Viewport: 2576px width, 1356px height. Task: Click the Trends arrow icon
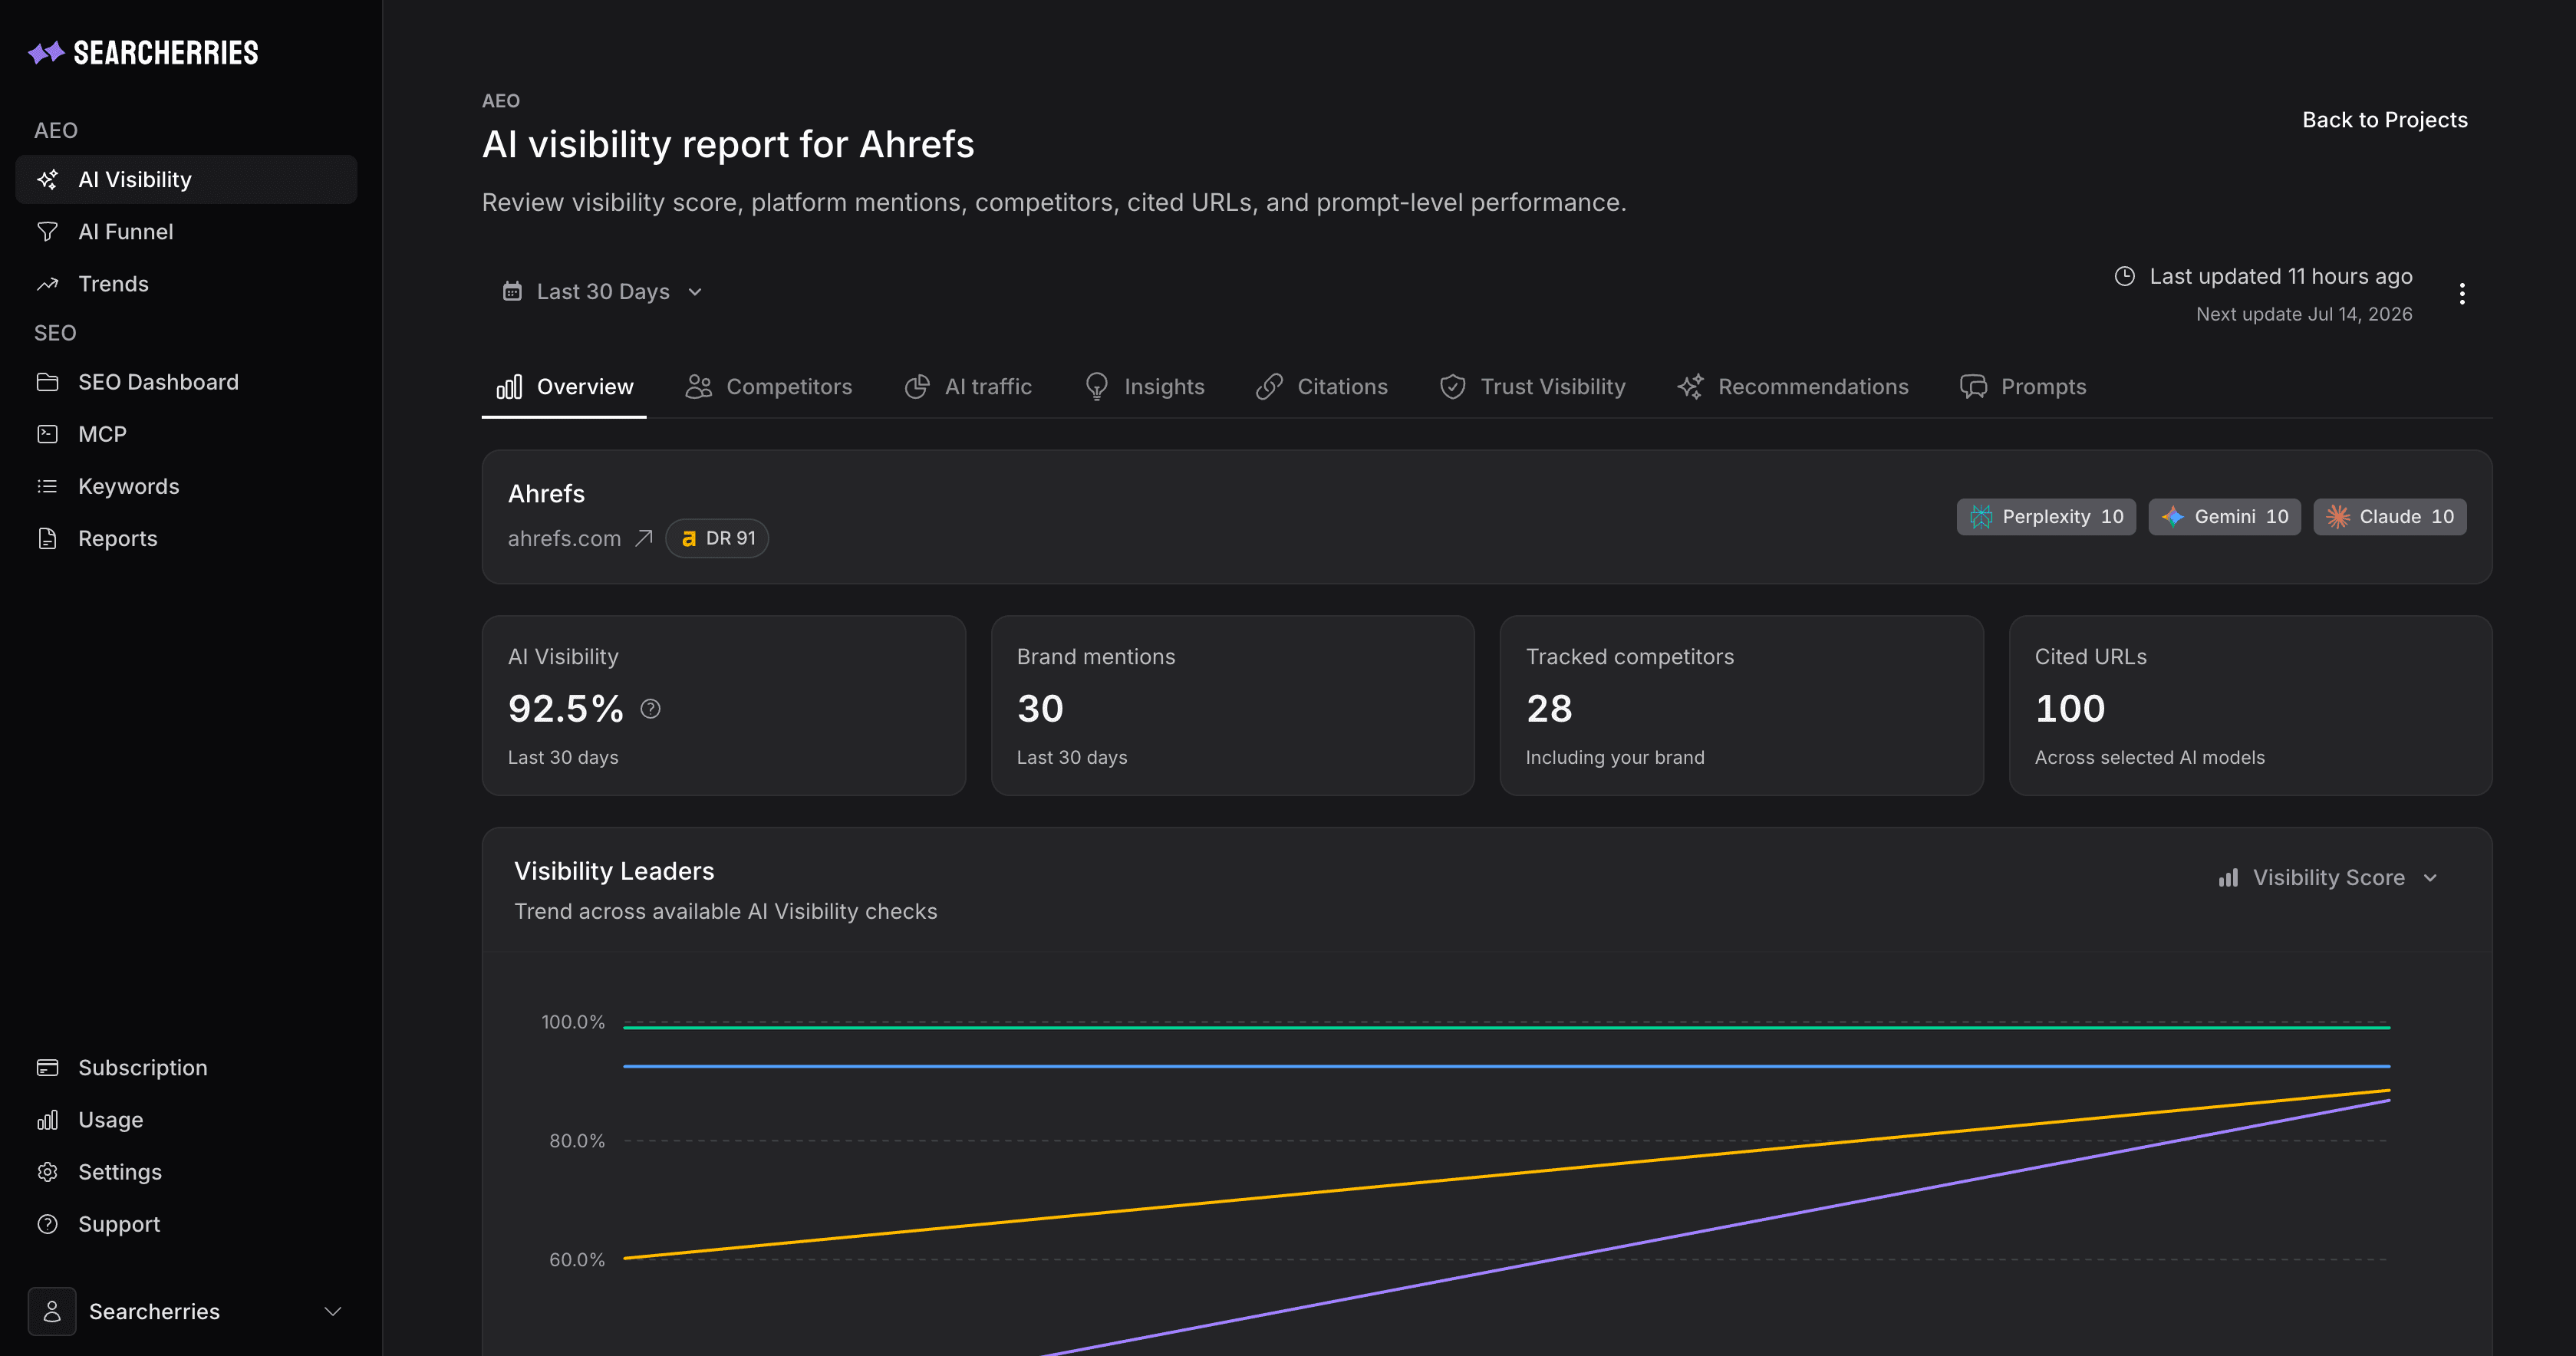point(47,284)
